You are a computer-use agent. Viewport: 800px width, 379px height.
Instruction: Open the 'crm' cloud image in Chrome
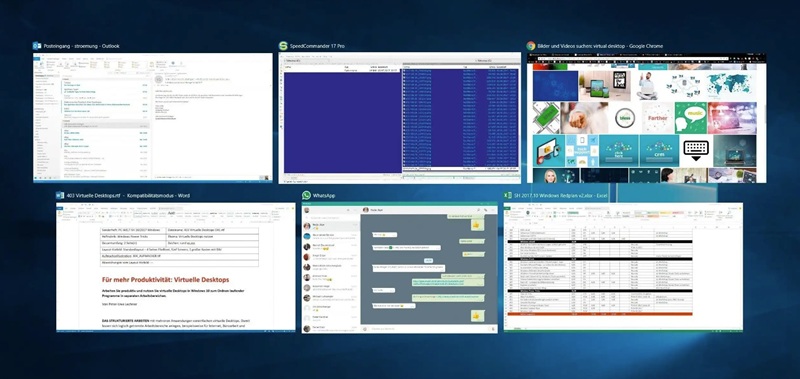coord(659,150)
